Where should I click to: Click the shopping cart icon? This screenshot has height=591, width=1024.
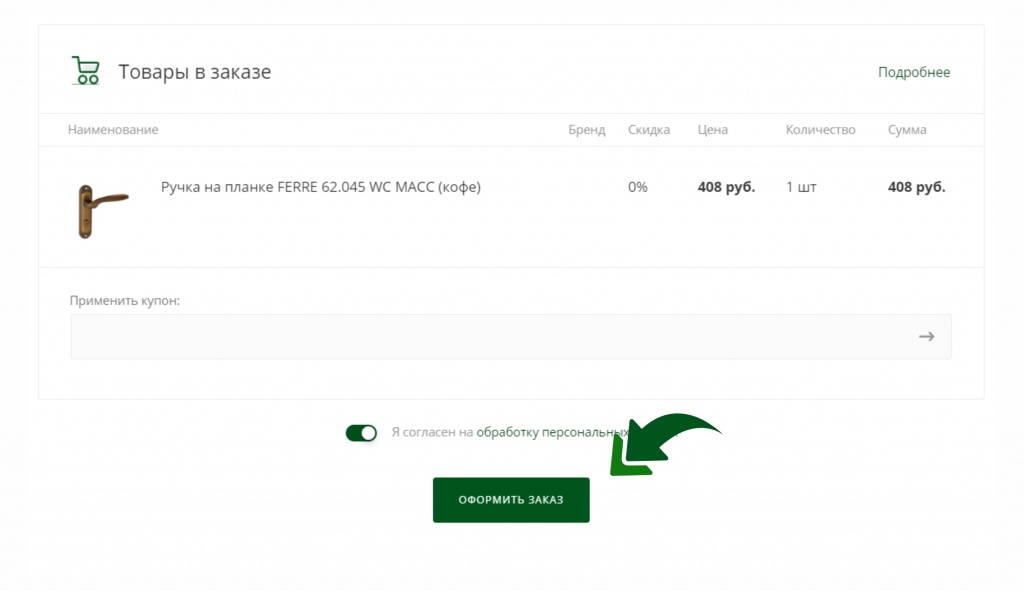point(86,71)
